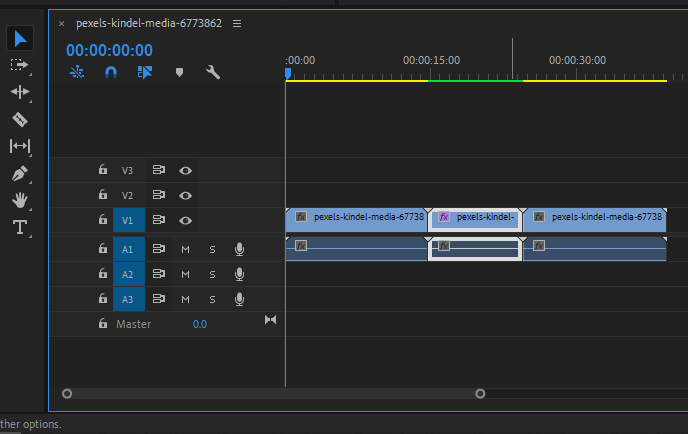
Task: Click fx badge on first audio clip
Action: coord(301,245)
